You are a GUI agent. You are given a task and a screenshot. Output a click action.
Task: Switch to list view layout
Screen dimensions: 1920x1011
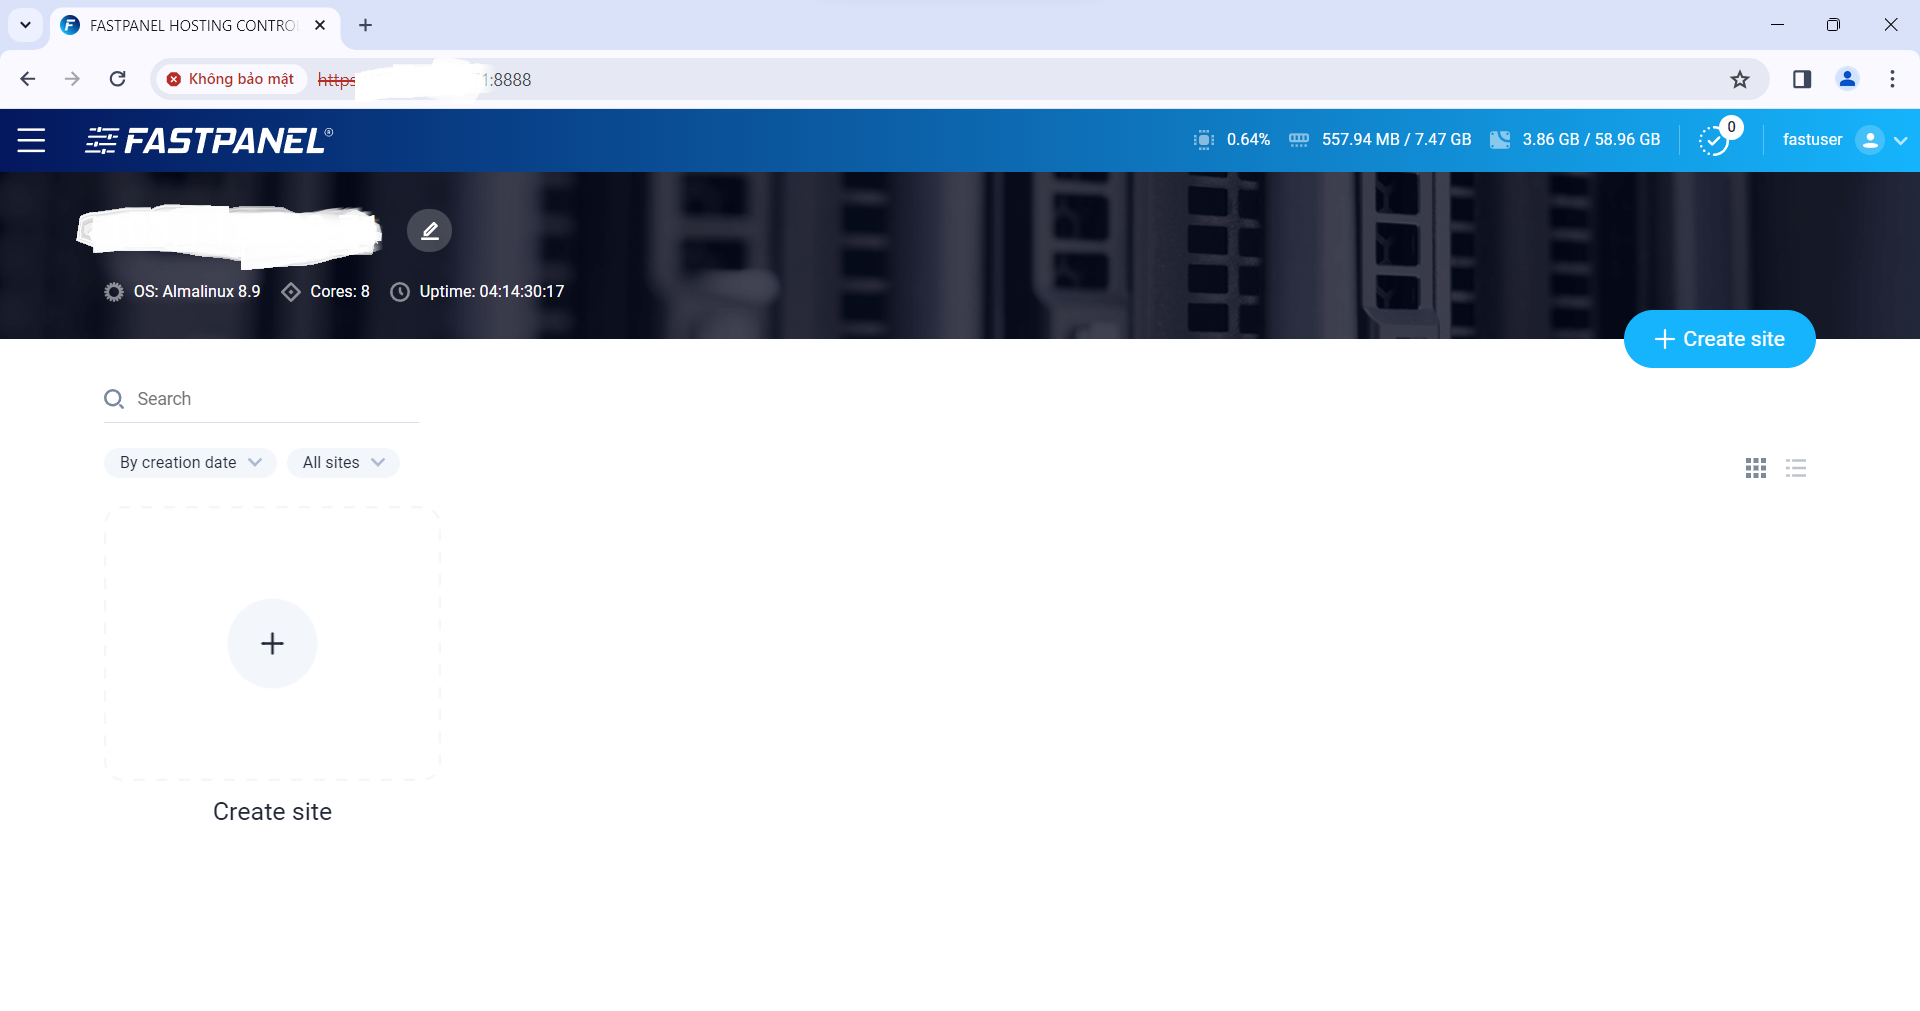point(1796,468)
